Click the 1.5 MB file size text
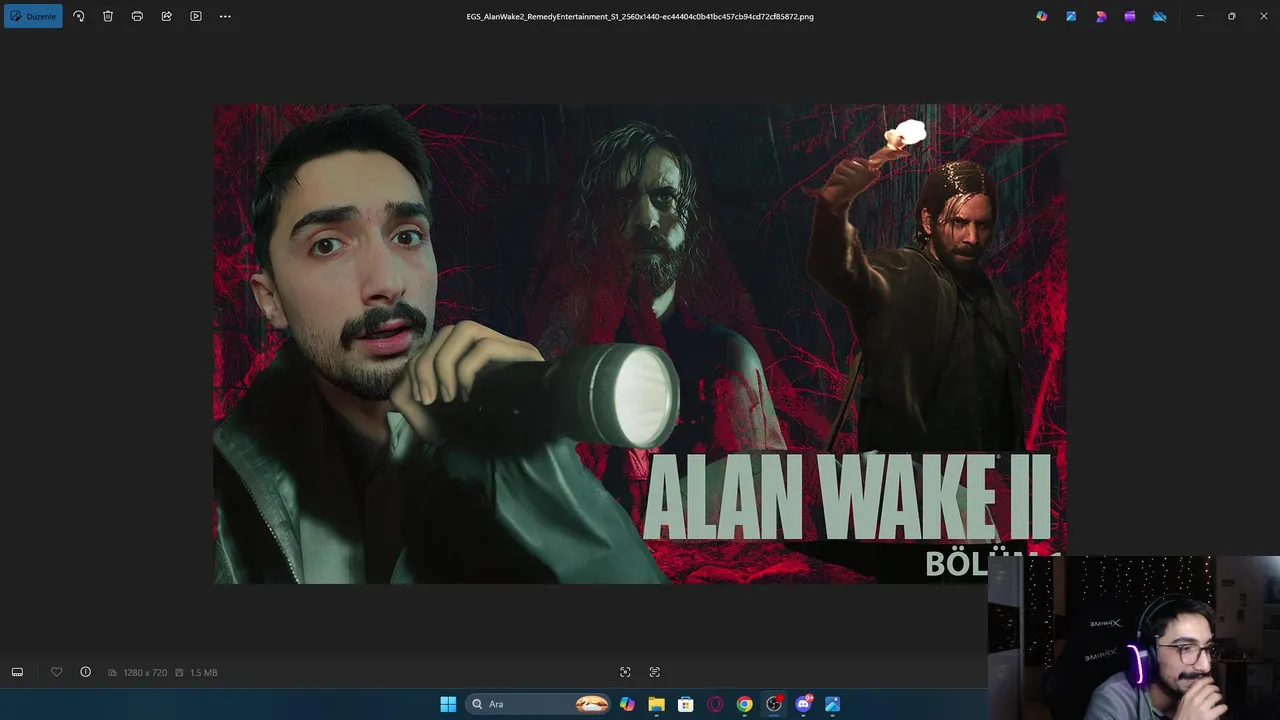This screenshot has height=720, width=1280. click(203, 673)
